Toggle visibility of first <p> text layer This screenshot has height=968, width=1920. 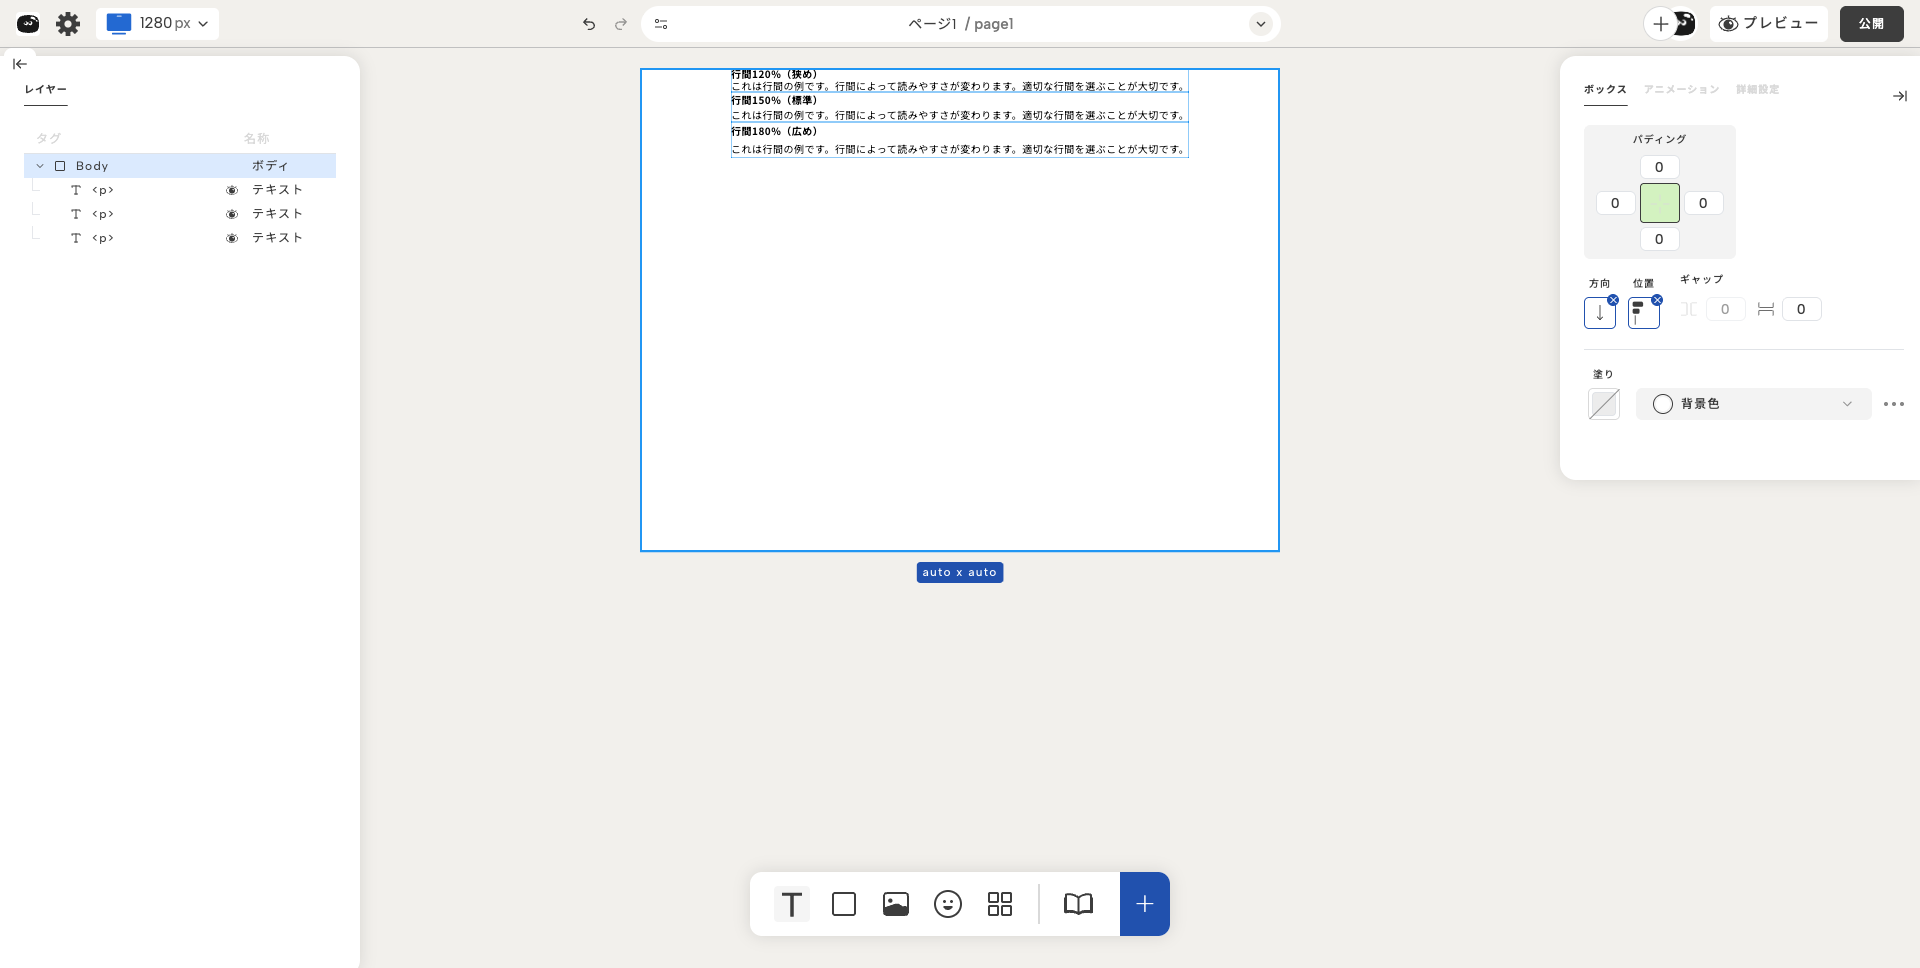tap(232, 190)
